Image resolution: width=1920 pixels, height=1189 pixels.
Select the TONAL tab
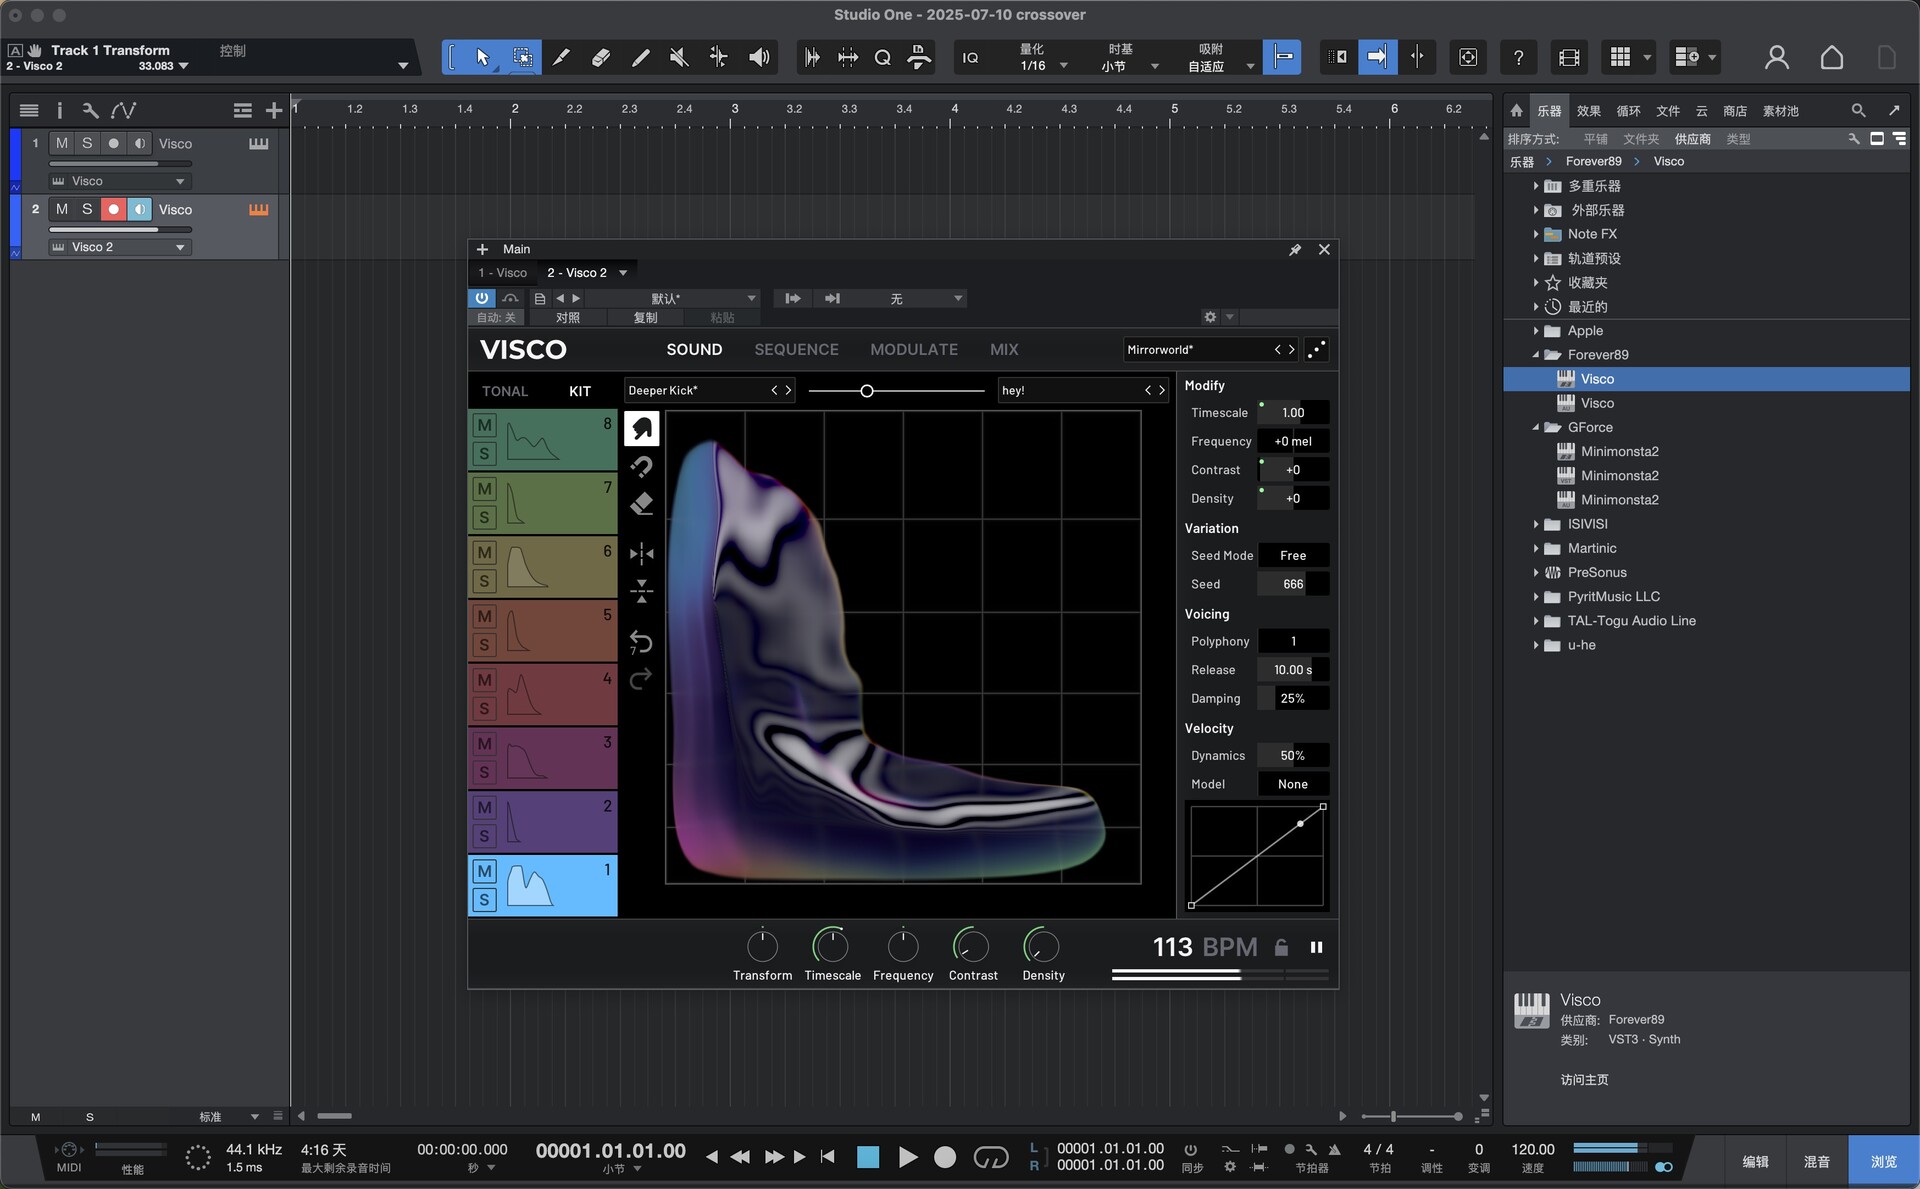505,391
